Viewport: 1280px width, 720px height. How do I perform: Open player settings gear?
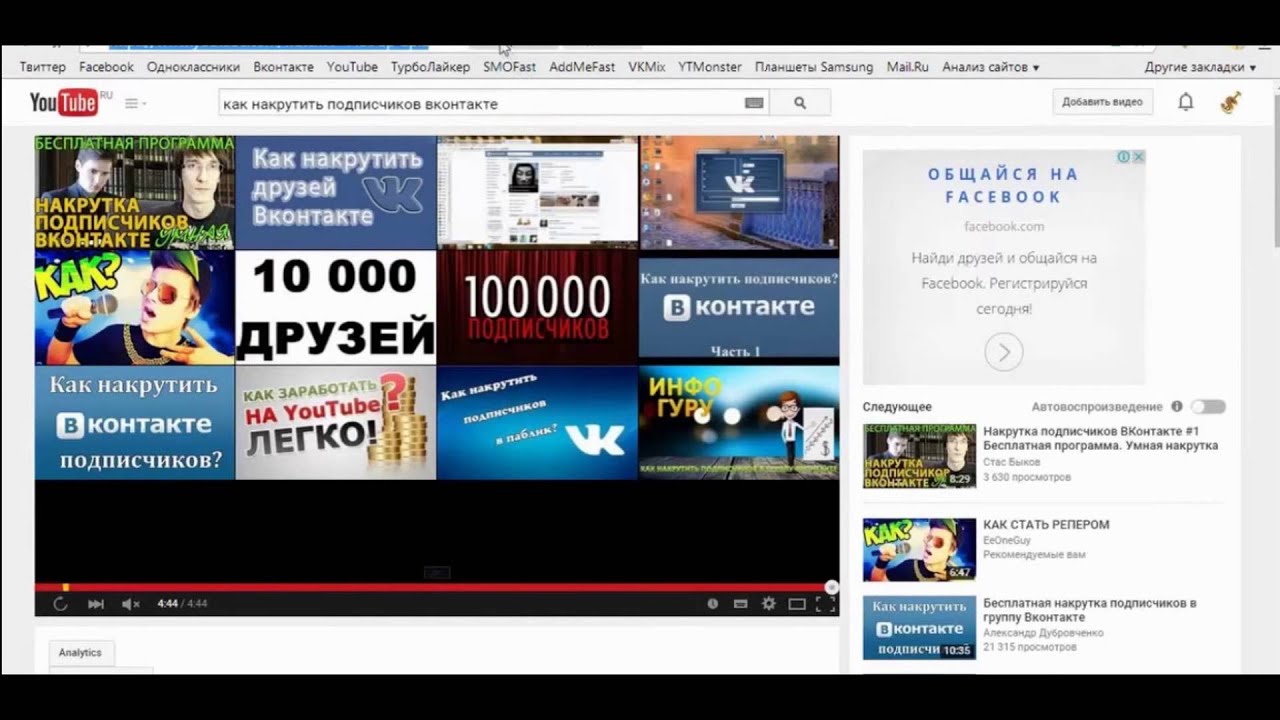(x=769, y=604)
